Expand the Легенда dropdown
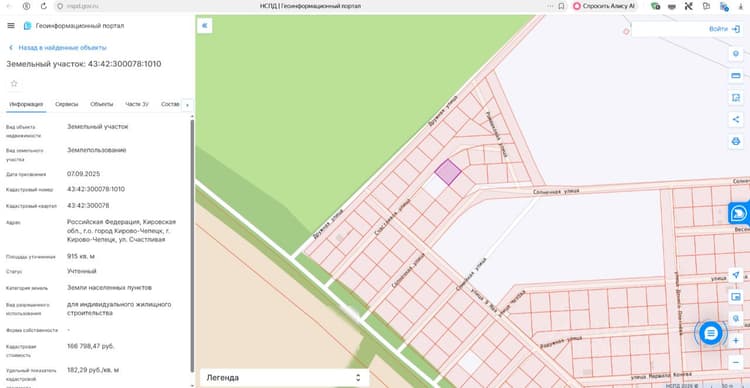This screenshot has height=388, width=750. pos(284,377)
